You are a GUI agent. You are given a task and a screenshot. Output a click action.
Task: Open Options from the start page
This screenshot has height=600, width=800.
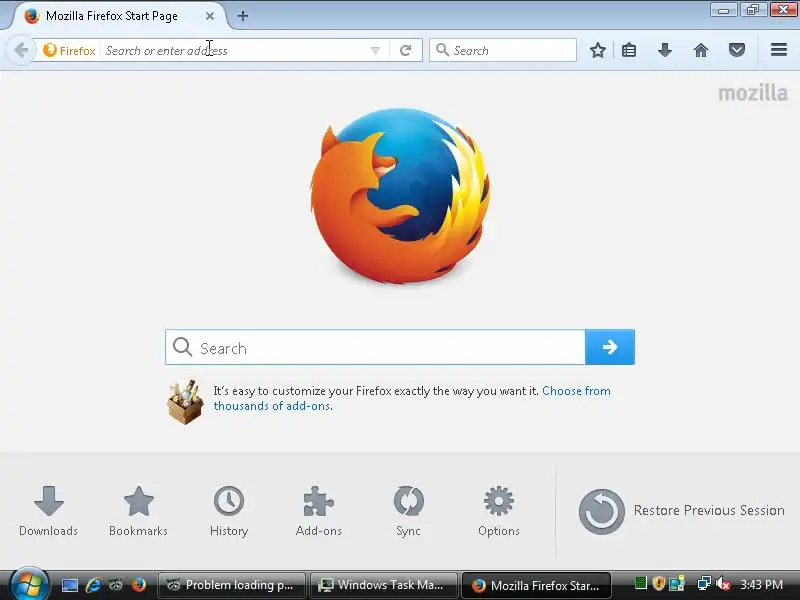point(498,511)
